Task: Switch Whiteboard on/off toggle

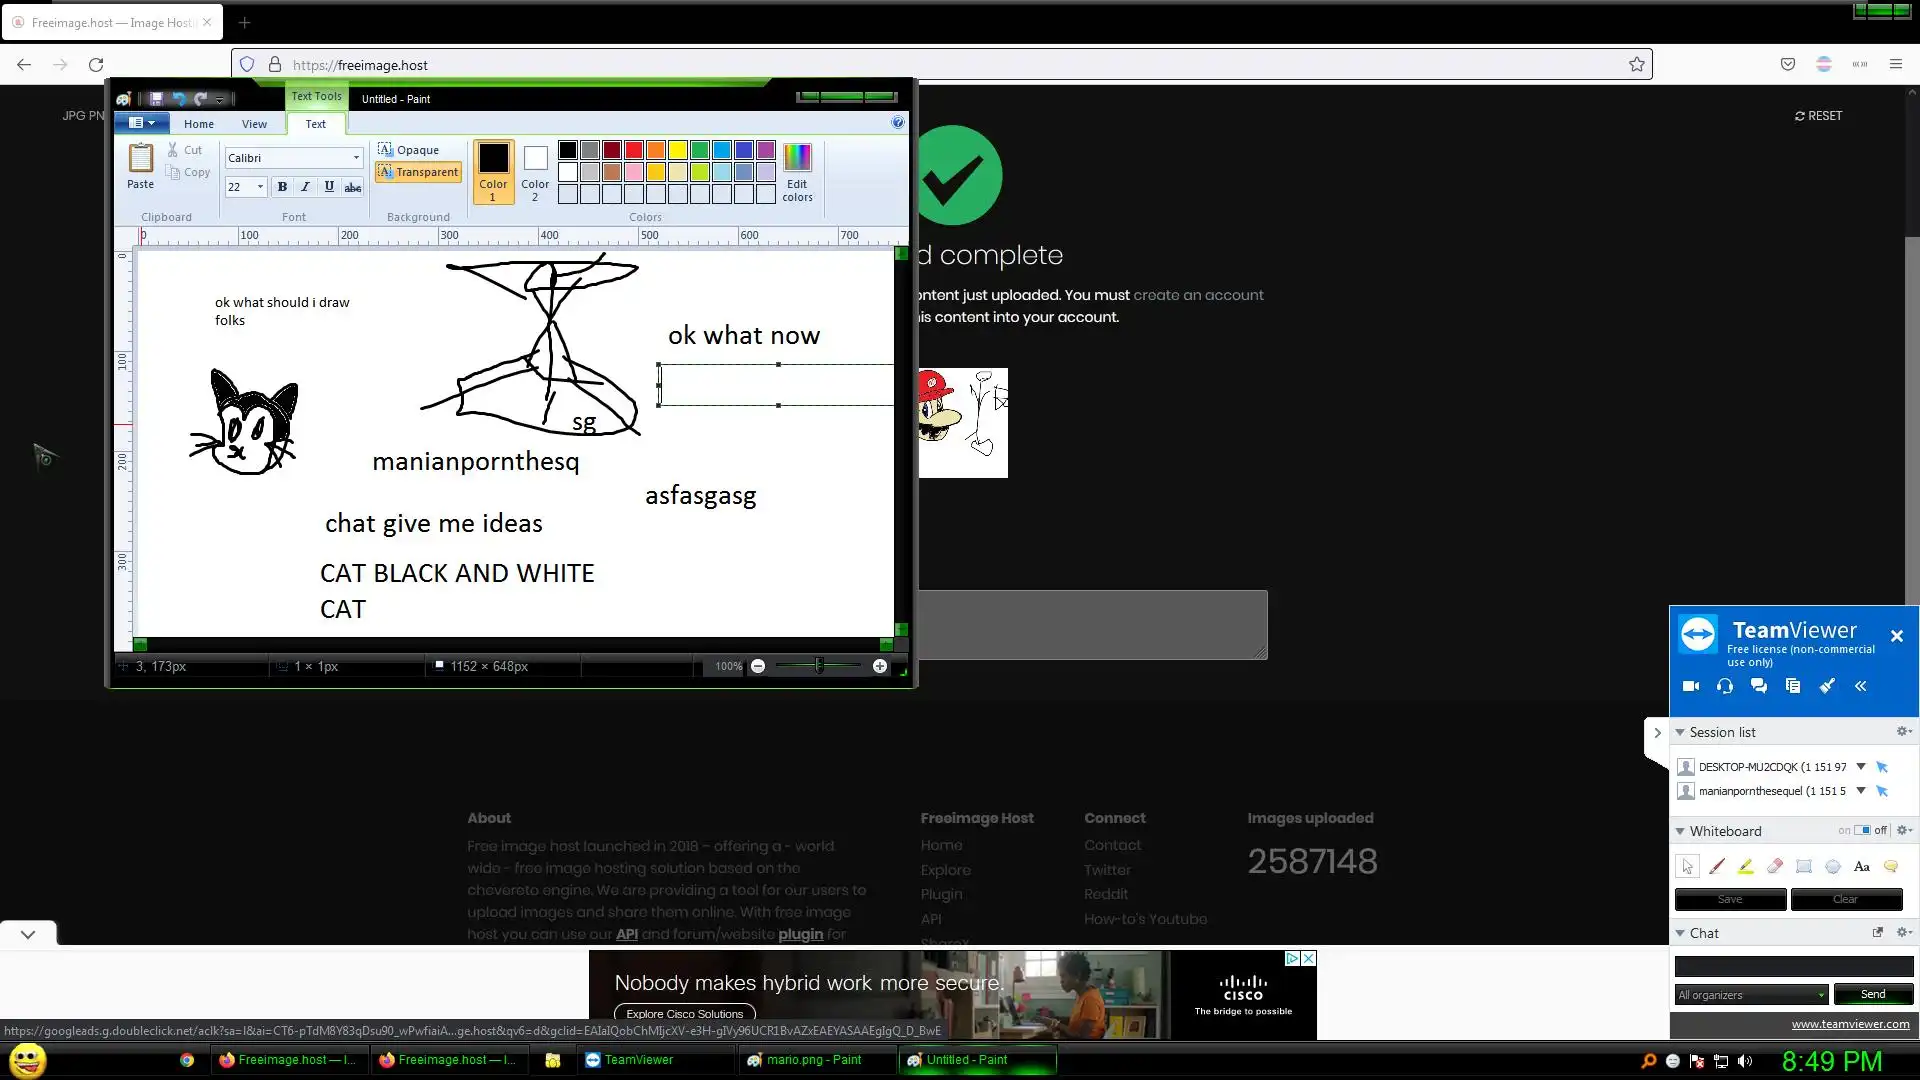Action: 1861,830
